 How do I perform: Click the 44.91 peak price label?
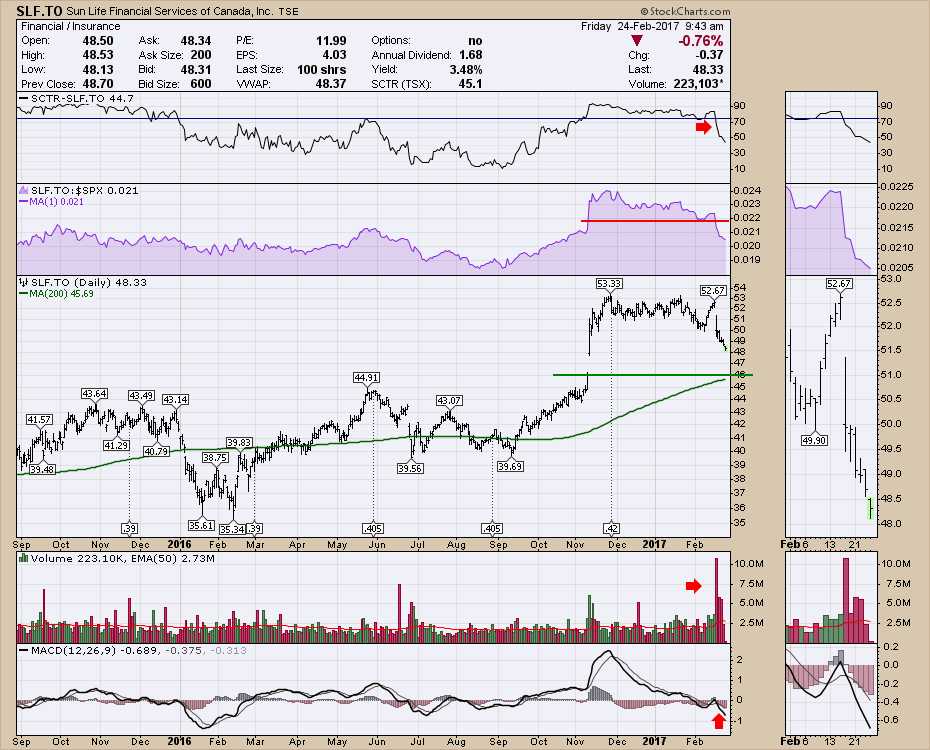pos(366,377)
